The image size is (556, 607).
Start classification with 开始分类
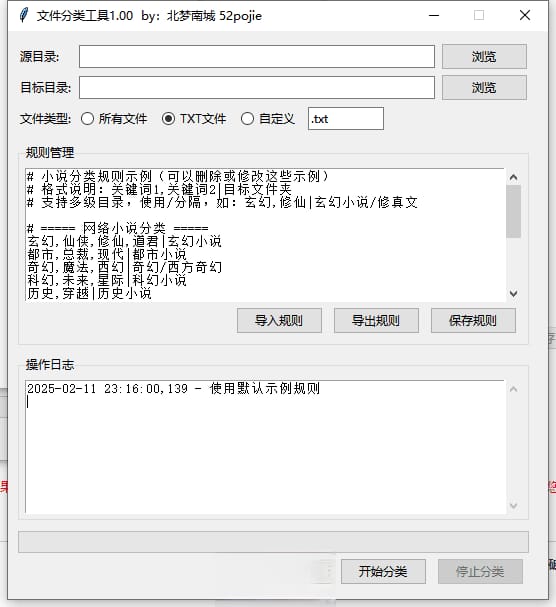click(x=383, y=571)
